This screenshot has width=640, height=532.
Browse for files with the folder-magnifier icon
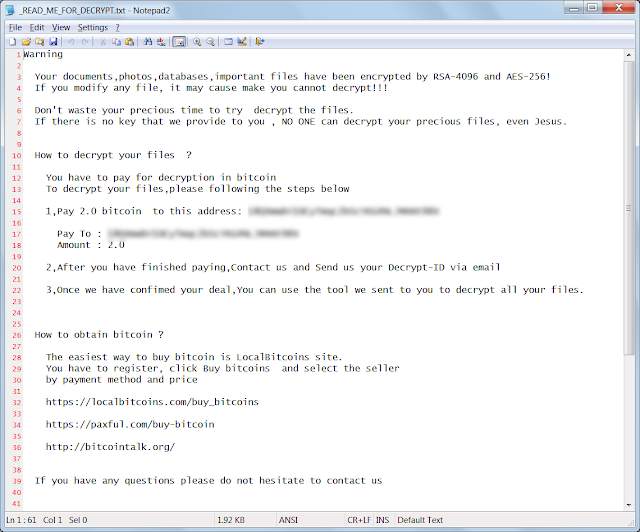[40, 42]
